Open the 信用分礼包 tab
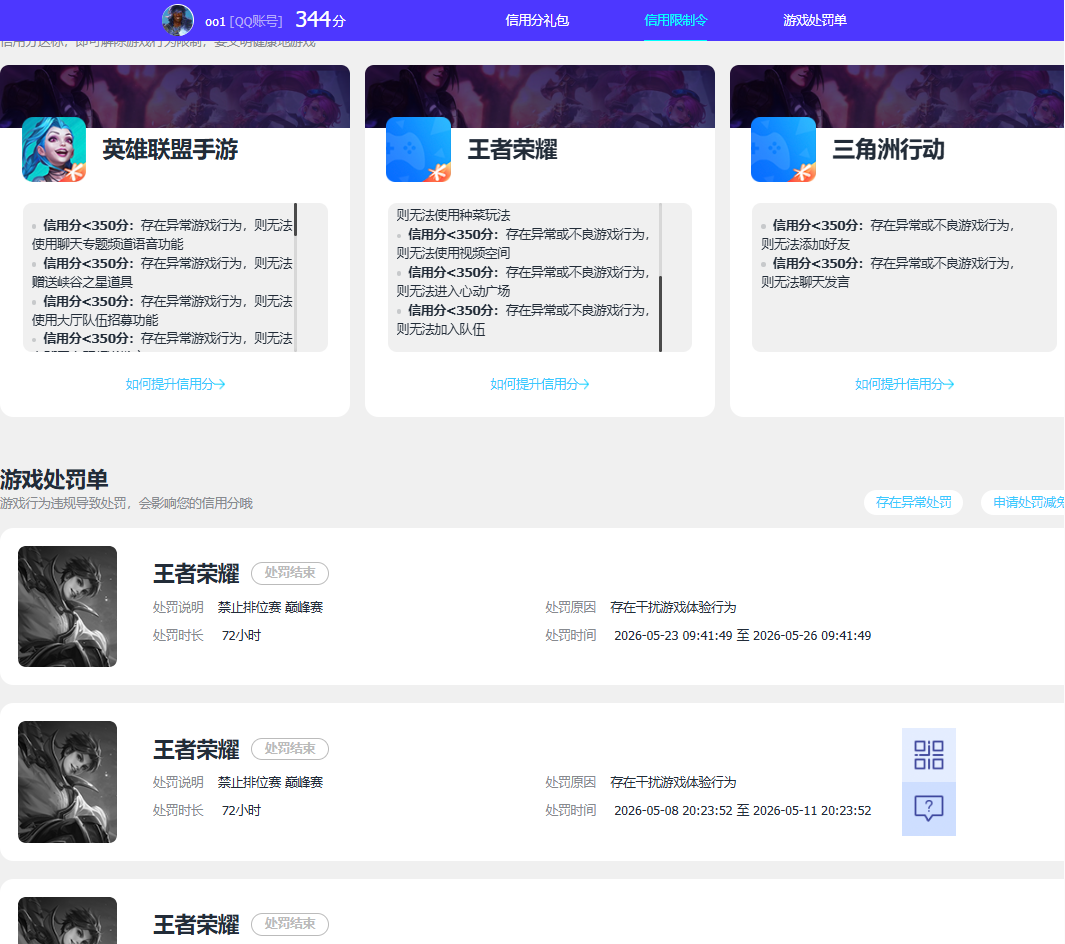The height and width of the screenshot is (944, 1065). [x=537, y=20]
